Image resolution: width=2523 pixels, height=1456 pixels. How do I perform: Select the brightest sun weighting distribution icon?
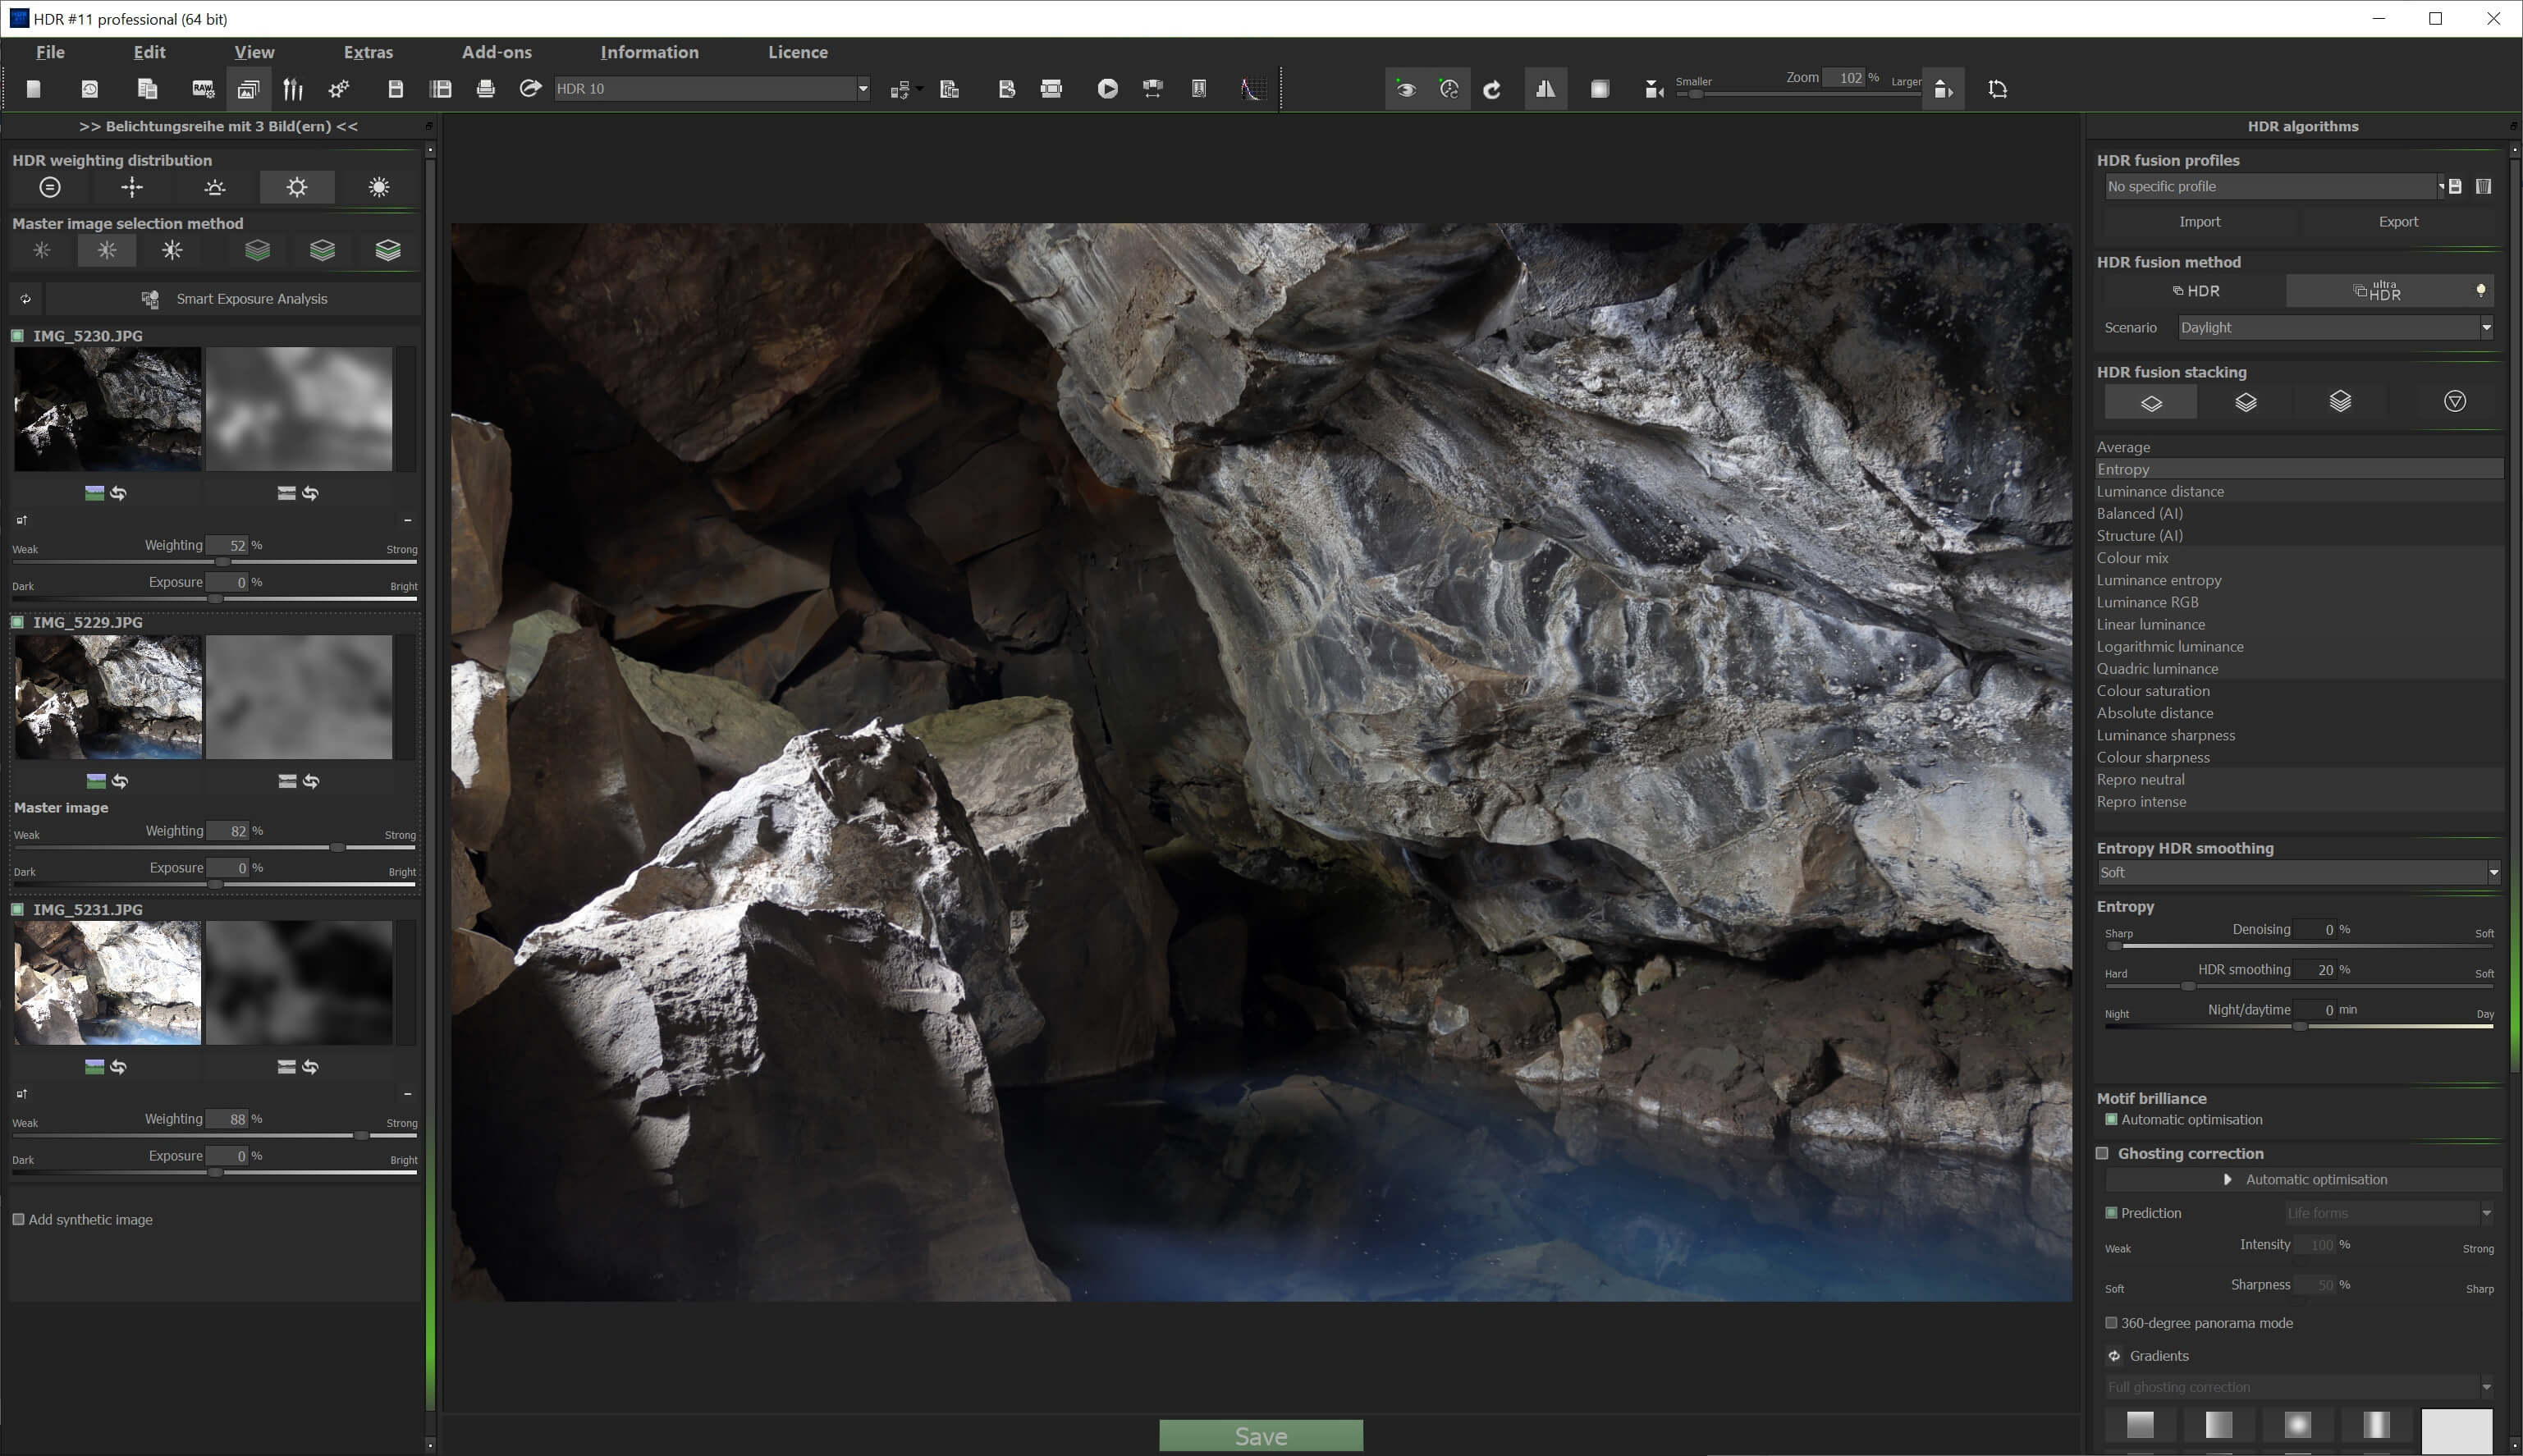[x=379, y=187]
